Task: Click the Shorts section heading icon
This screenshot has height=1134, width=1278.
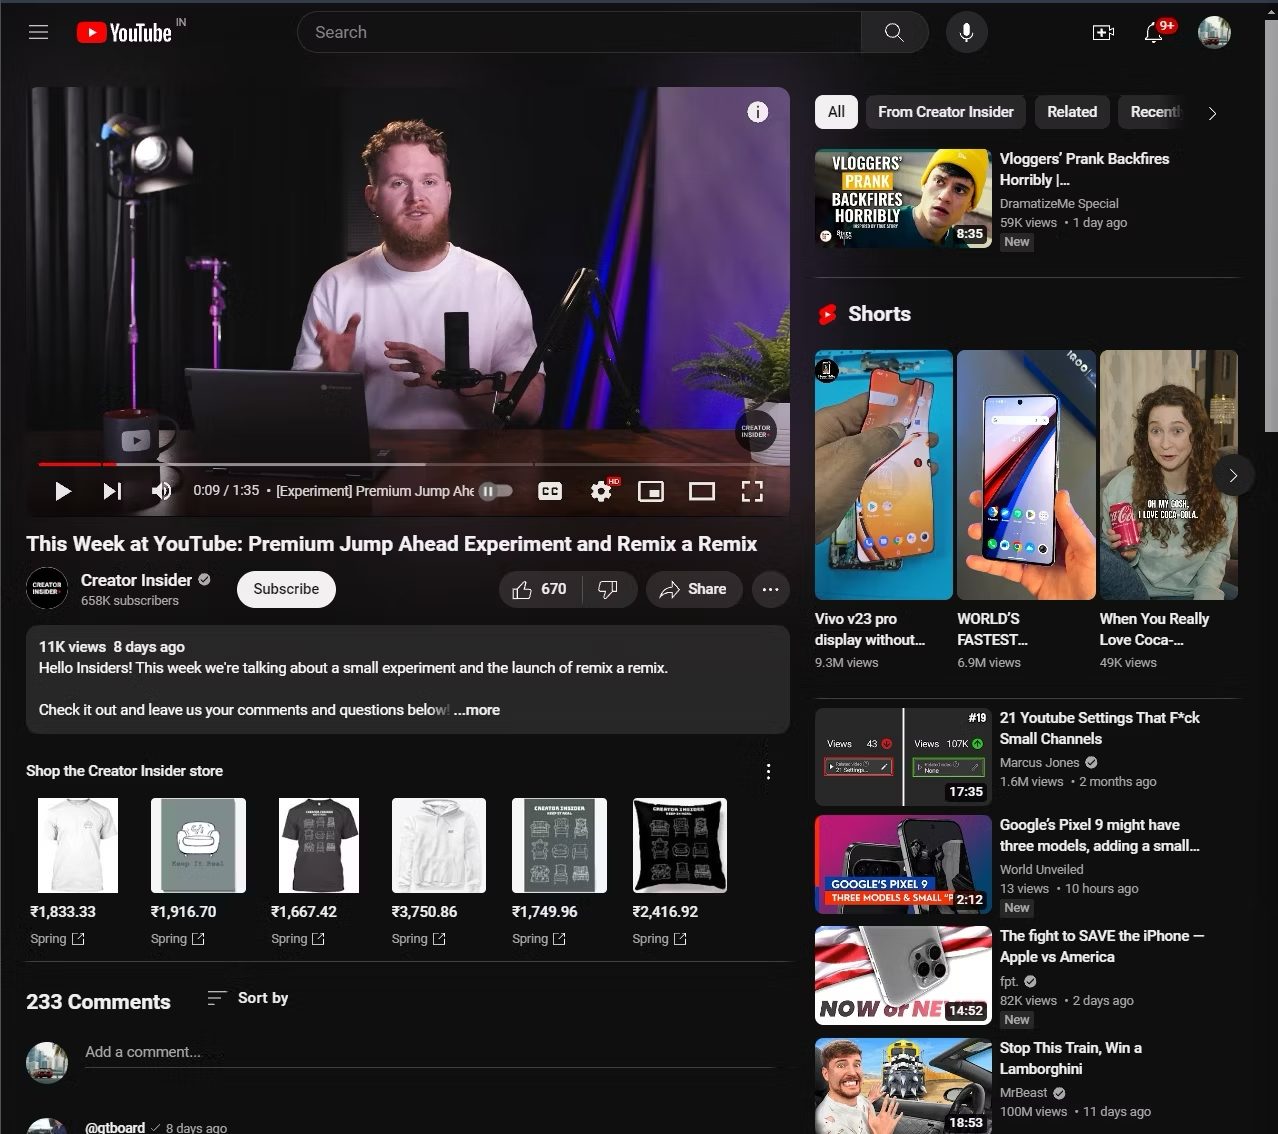Action: click(x=827, y=314)
